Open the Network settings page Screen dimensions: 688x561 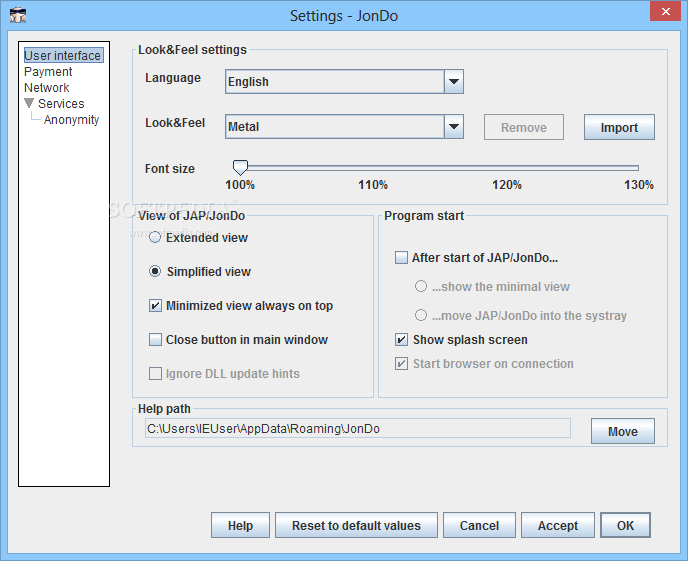point(47,88)
